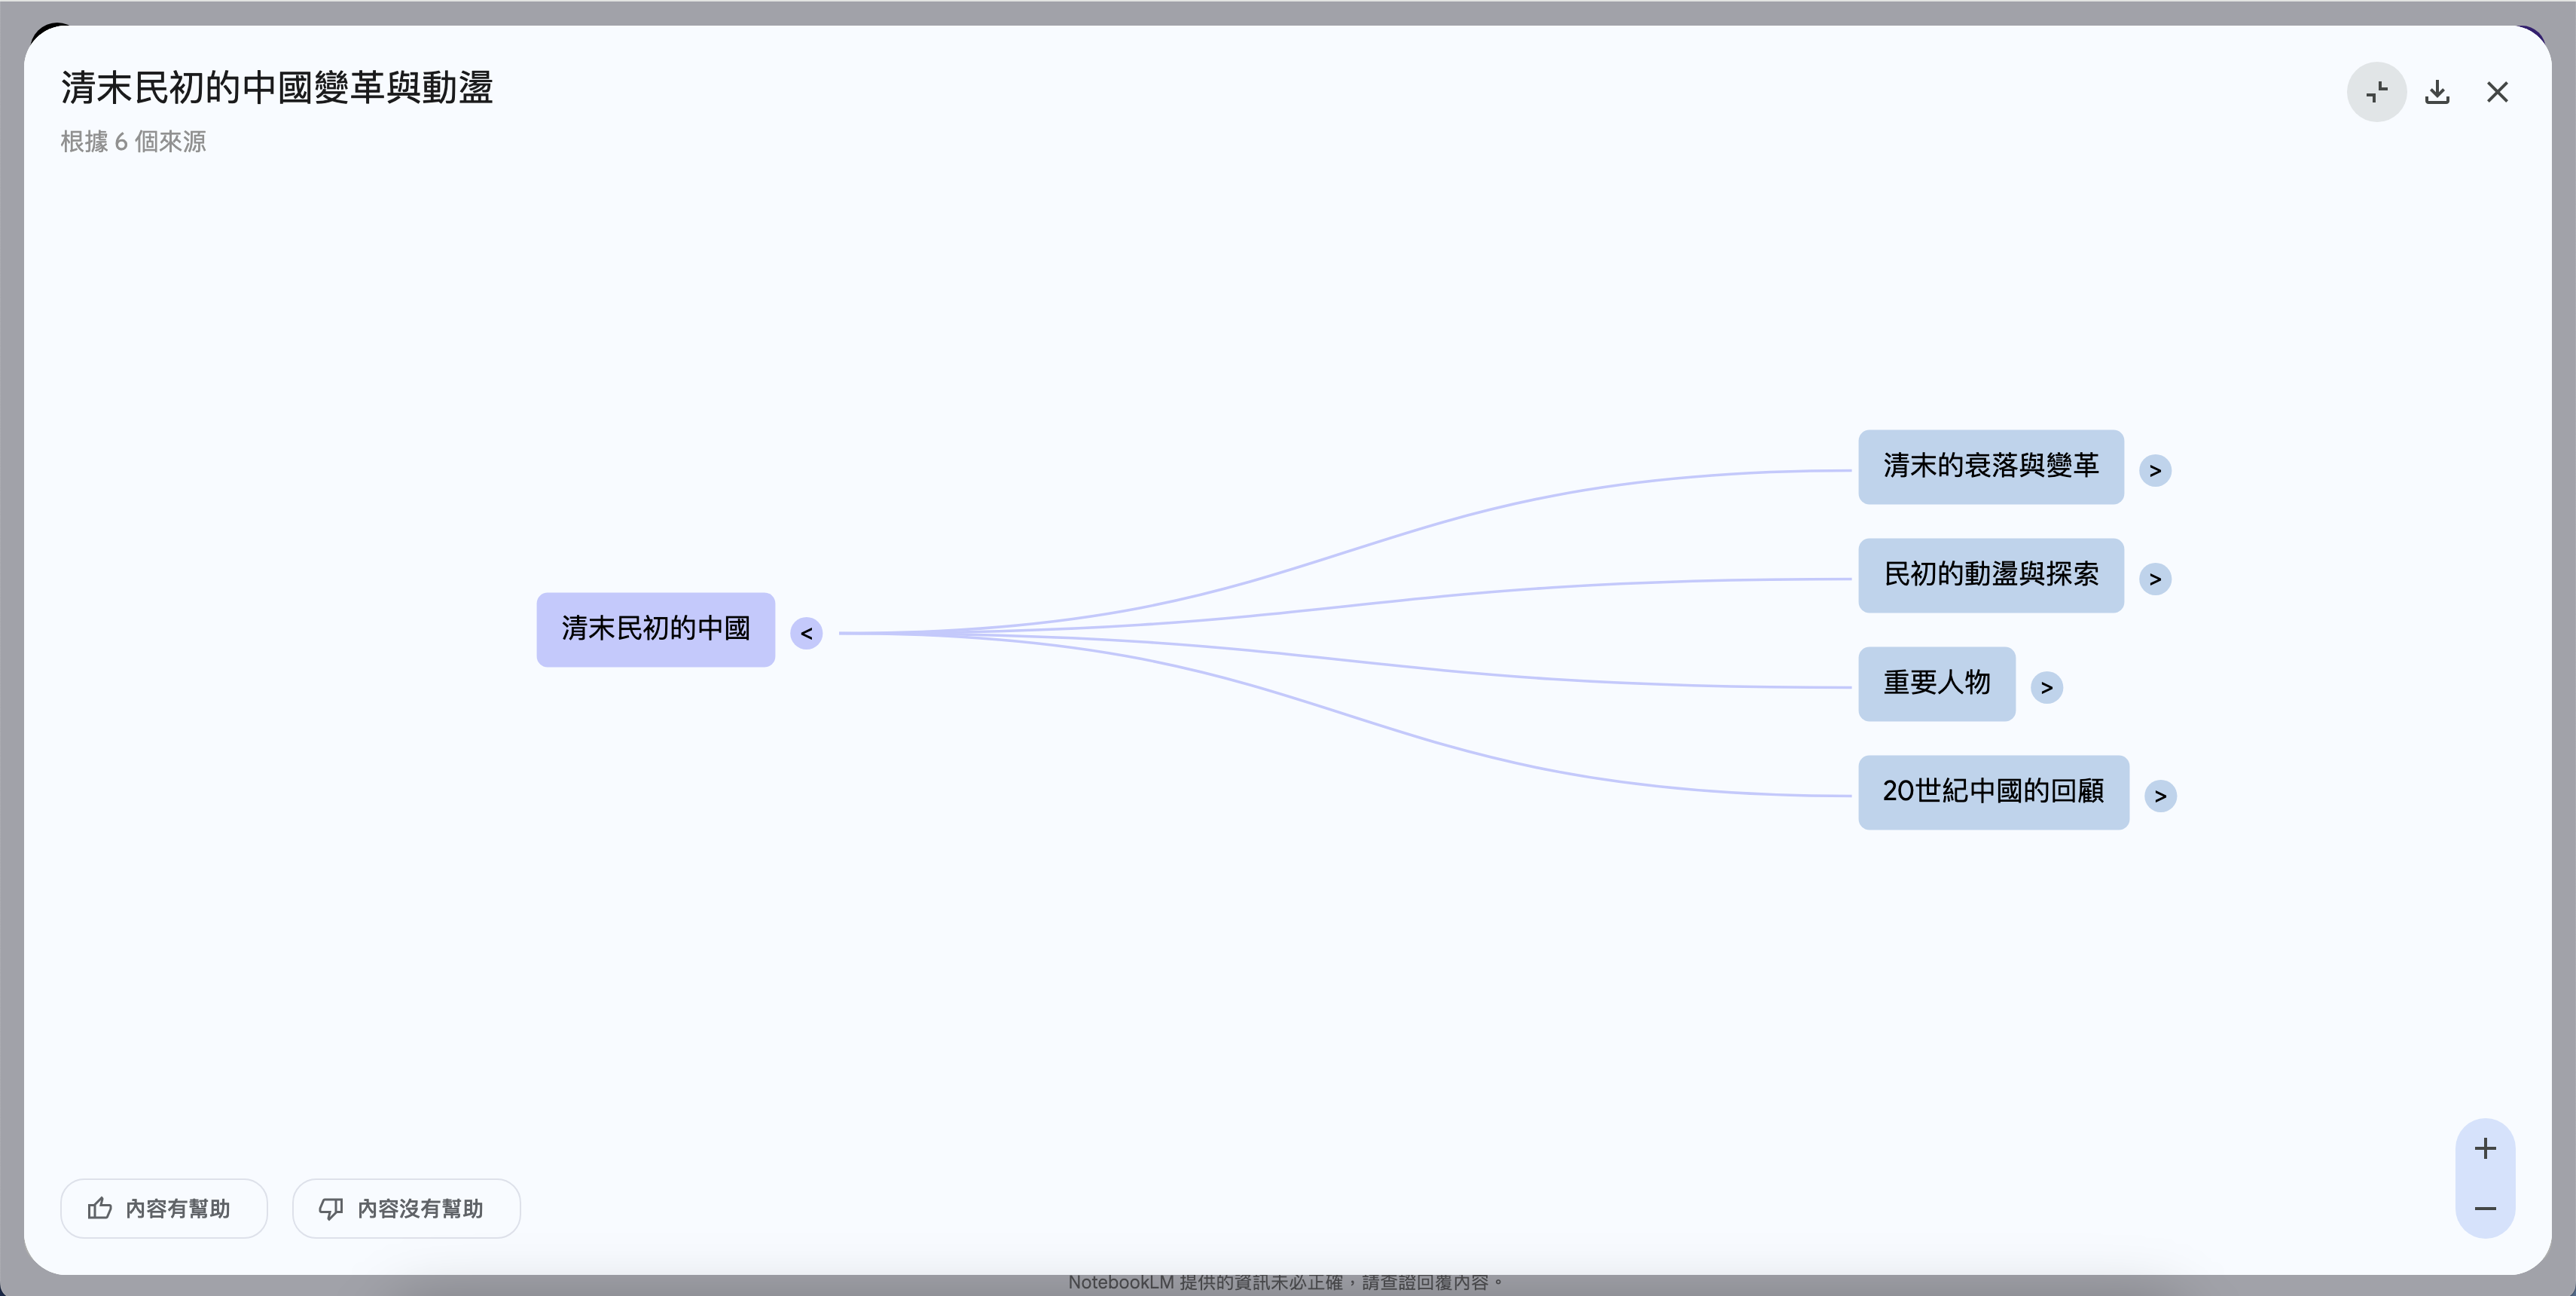Zoom in with the plus button

pos(2485,1148)
